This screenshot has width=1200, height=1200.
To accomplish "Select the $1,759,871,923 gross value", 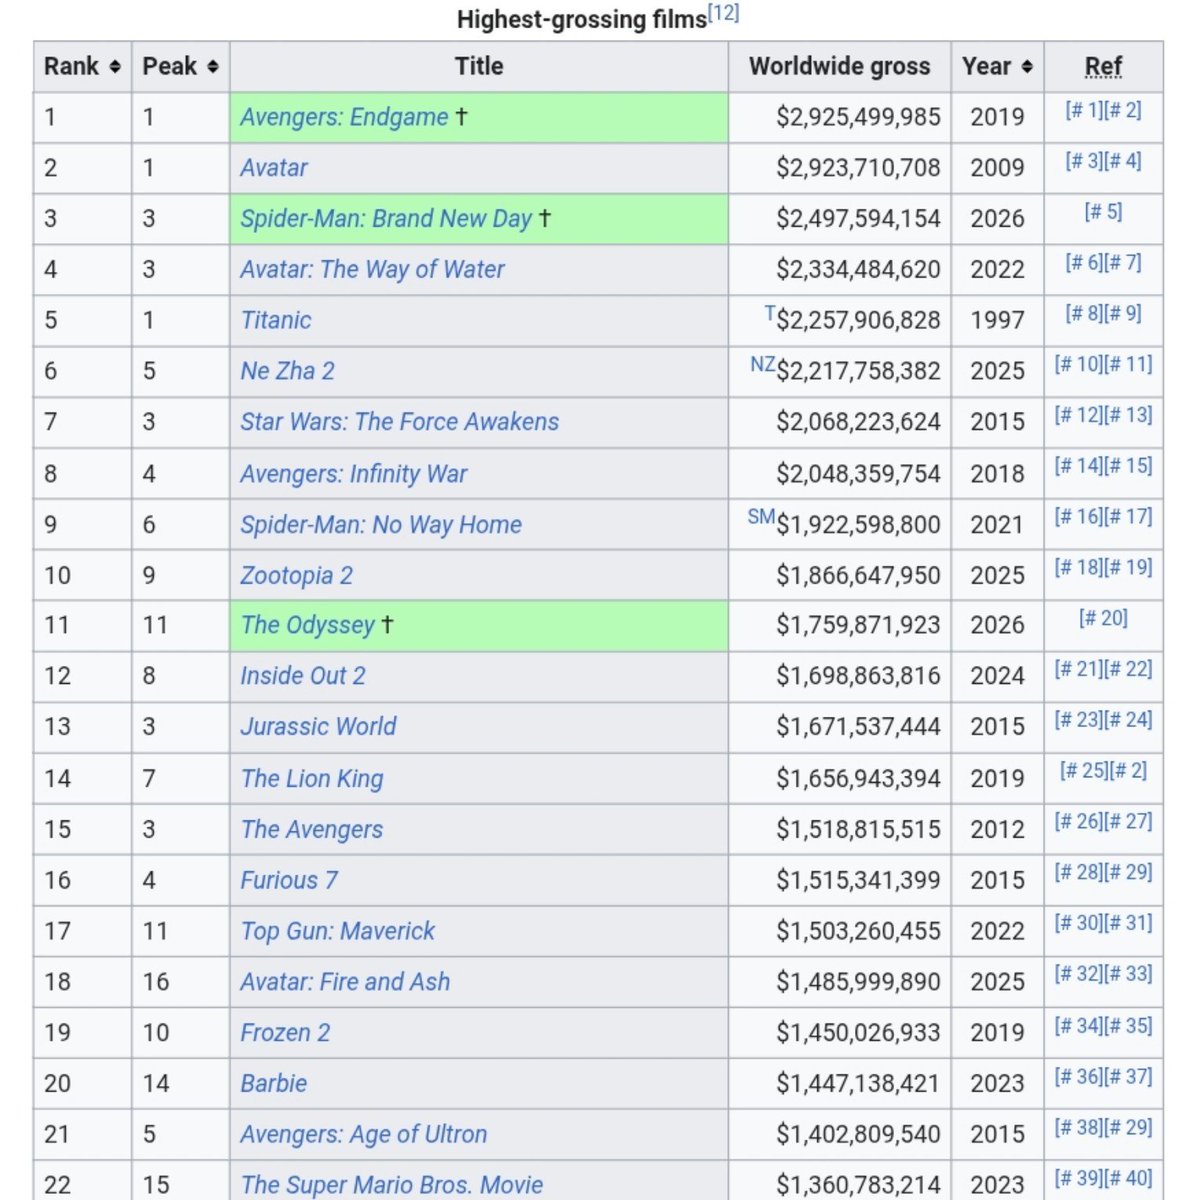I will 858,625.
